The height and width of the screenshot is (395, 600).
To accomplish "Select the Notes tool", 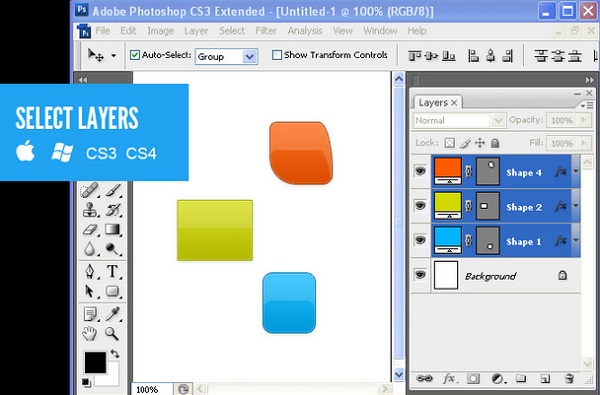I will point(90,314).
